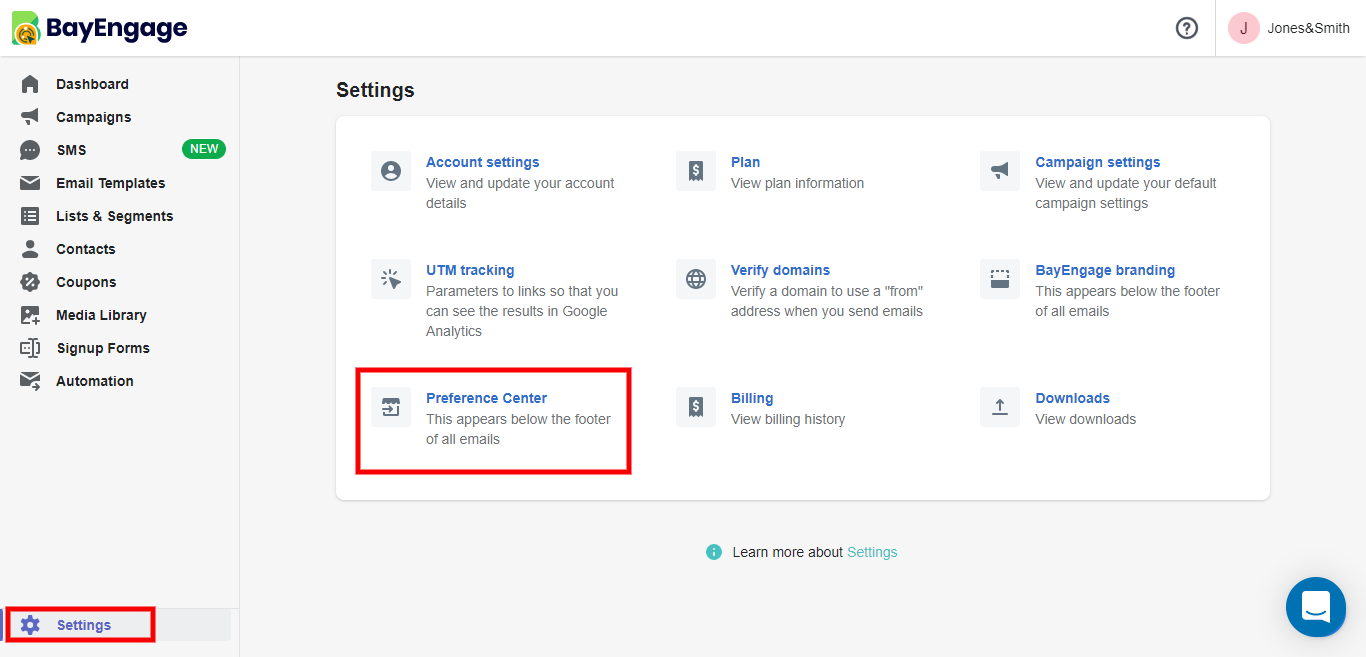Click Settings label in sidebar
The image size is (1366, 657).
coord(84,625)
